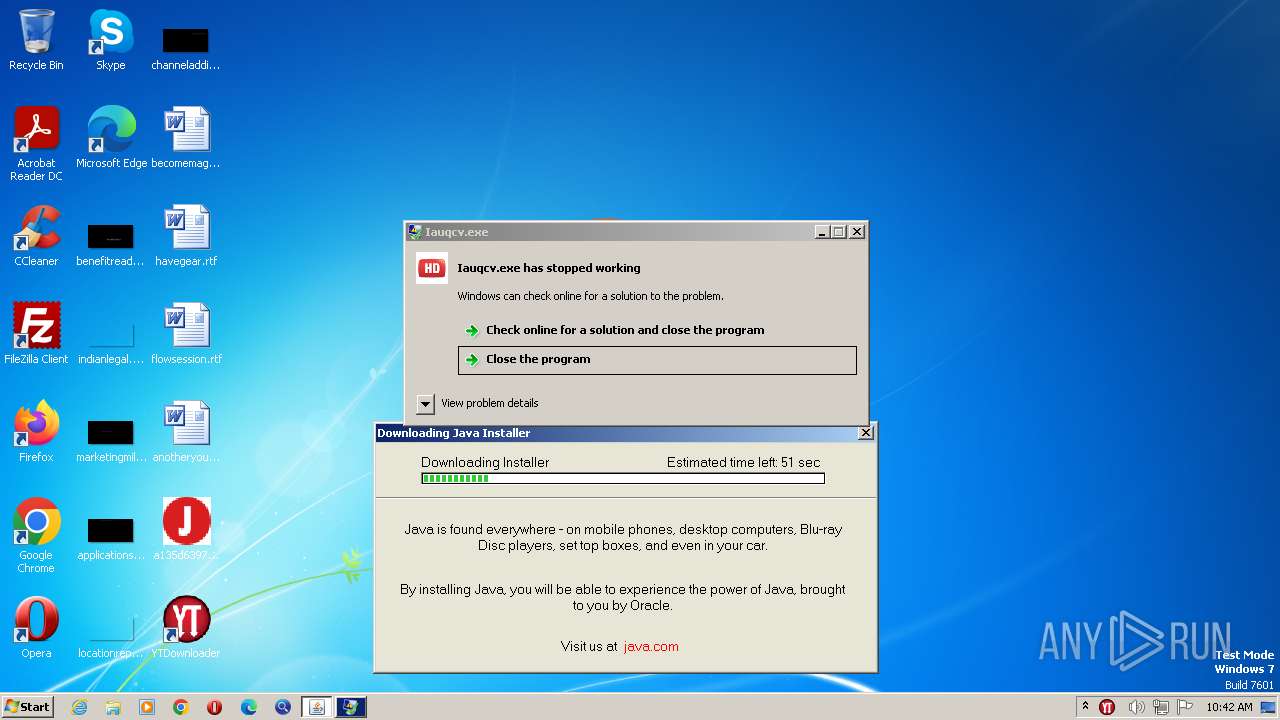Launch Edge from the taskbar
This screenshot has height=720, width=1280.
[x=249, y=707]
